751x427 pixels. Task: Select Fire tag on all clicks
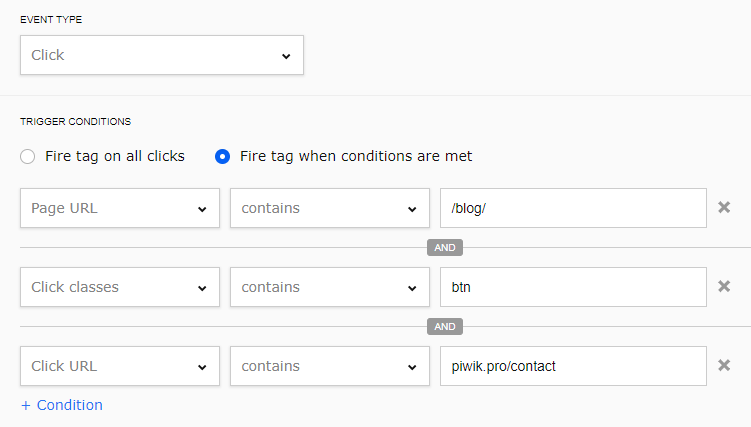click(28, 156)
